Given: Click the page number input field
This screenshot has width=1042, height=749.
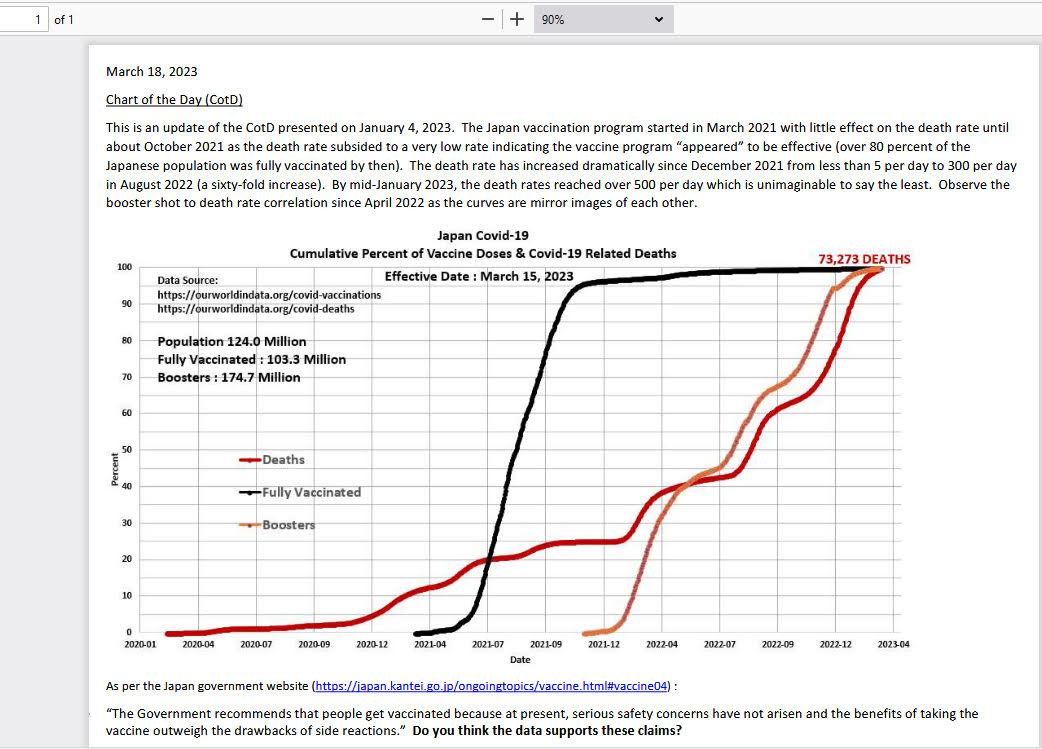Looking at the screenshot, I should point(25,19).
